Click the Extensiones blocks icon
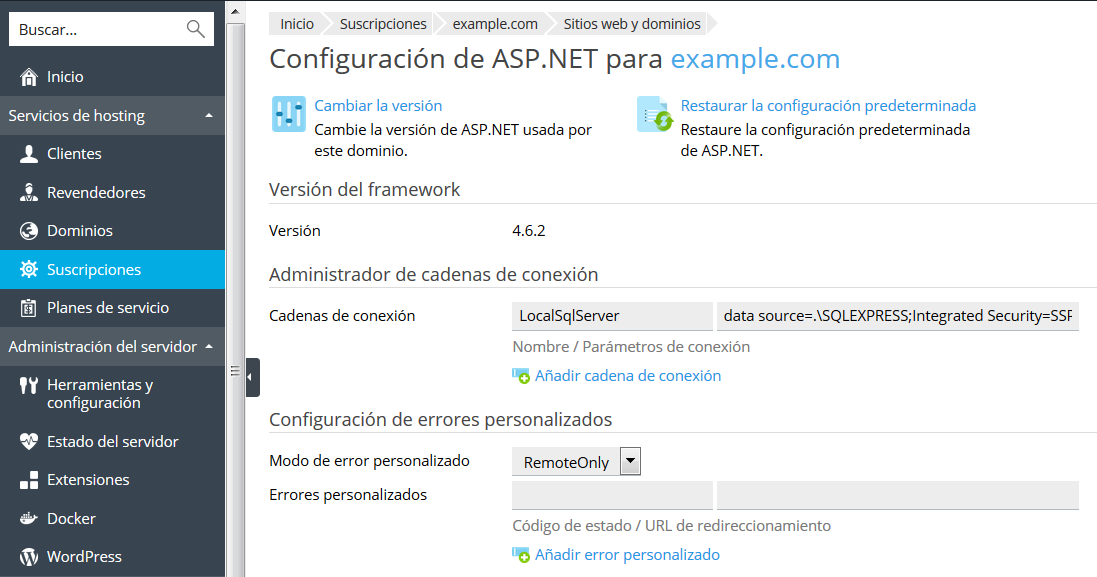Viewport: 1097px width, 577px height. click(x=29, y=480)
